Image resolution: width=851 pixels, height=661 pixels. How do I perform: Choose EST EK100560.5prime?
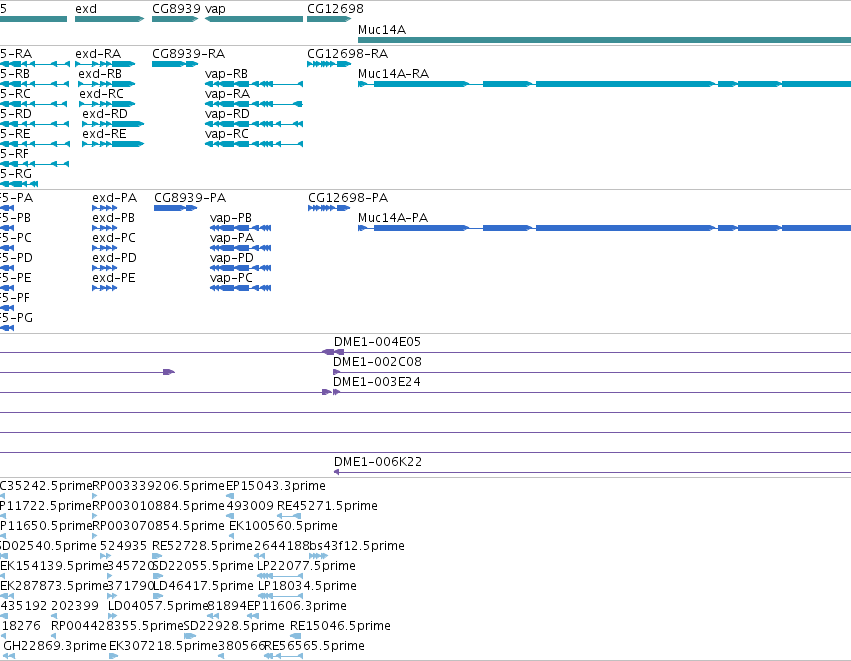pos(283,526)
